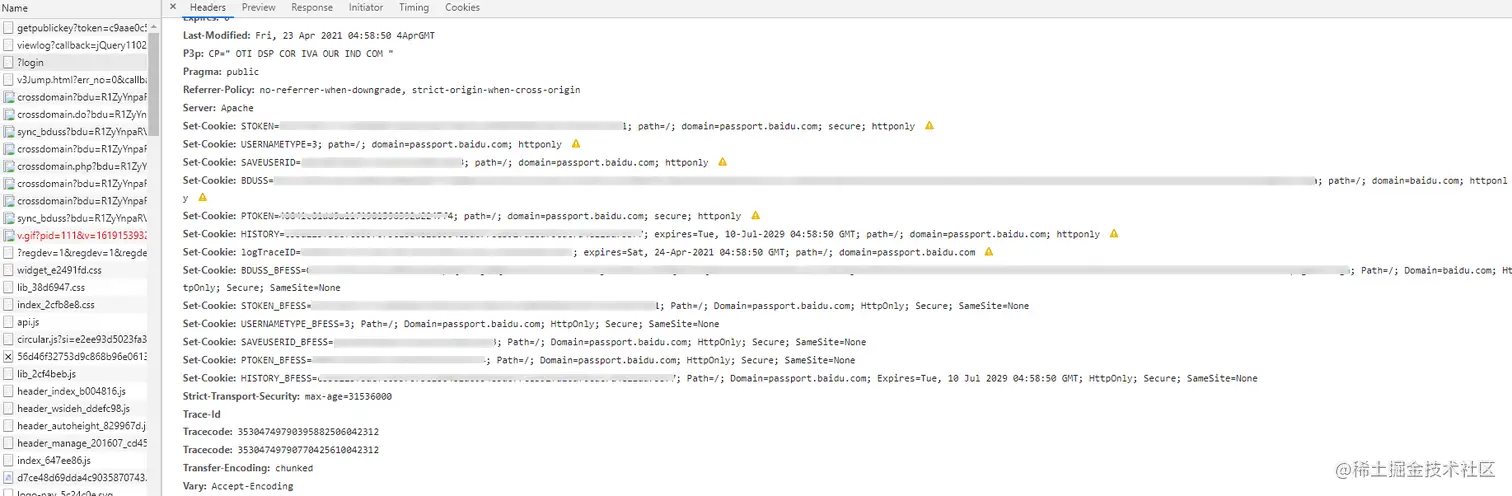Click warning icon on HISTORY cookie line
Screen dimensions: 1512x496
coord(1113,234)
